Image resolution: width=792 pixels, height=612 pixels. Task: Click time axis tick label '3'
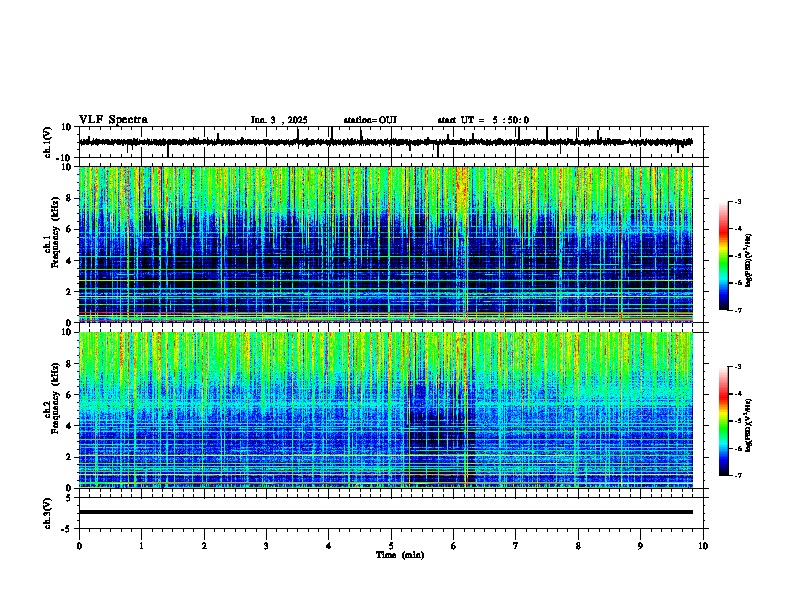(266, 546)
